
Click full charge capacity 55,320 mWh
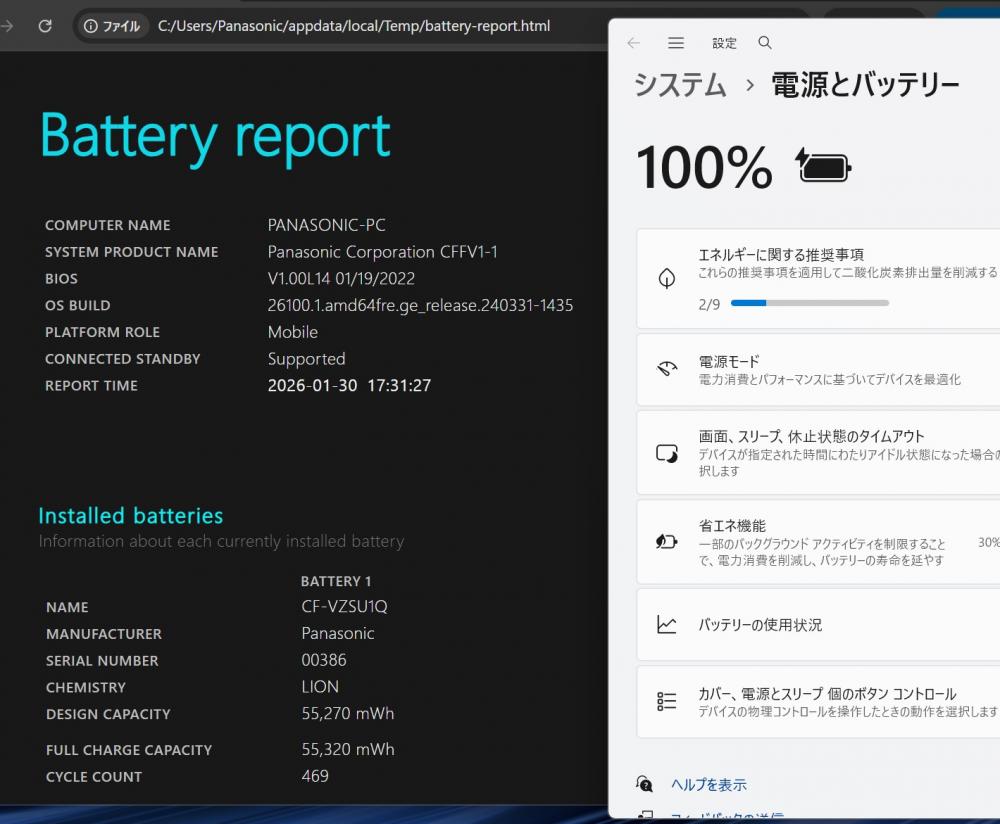pos(348,749)
